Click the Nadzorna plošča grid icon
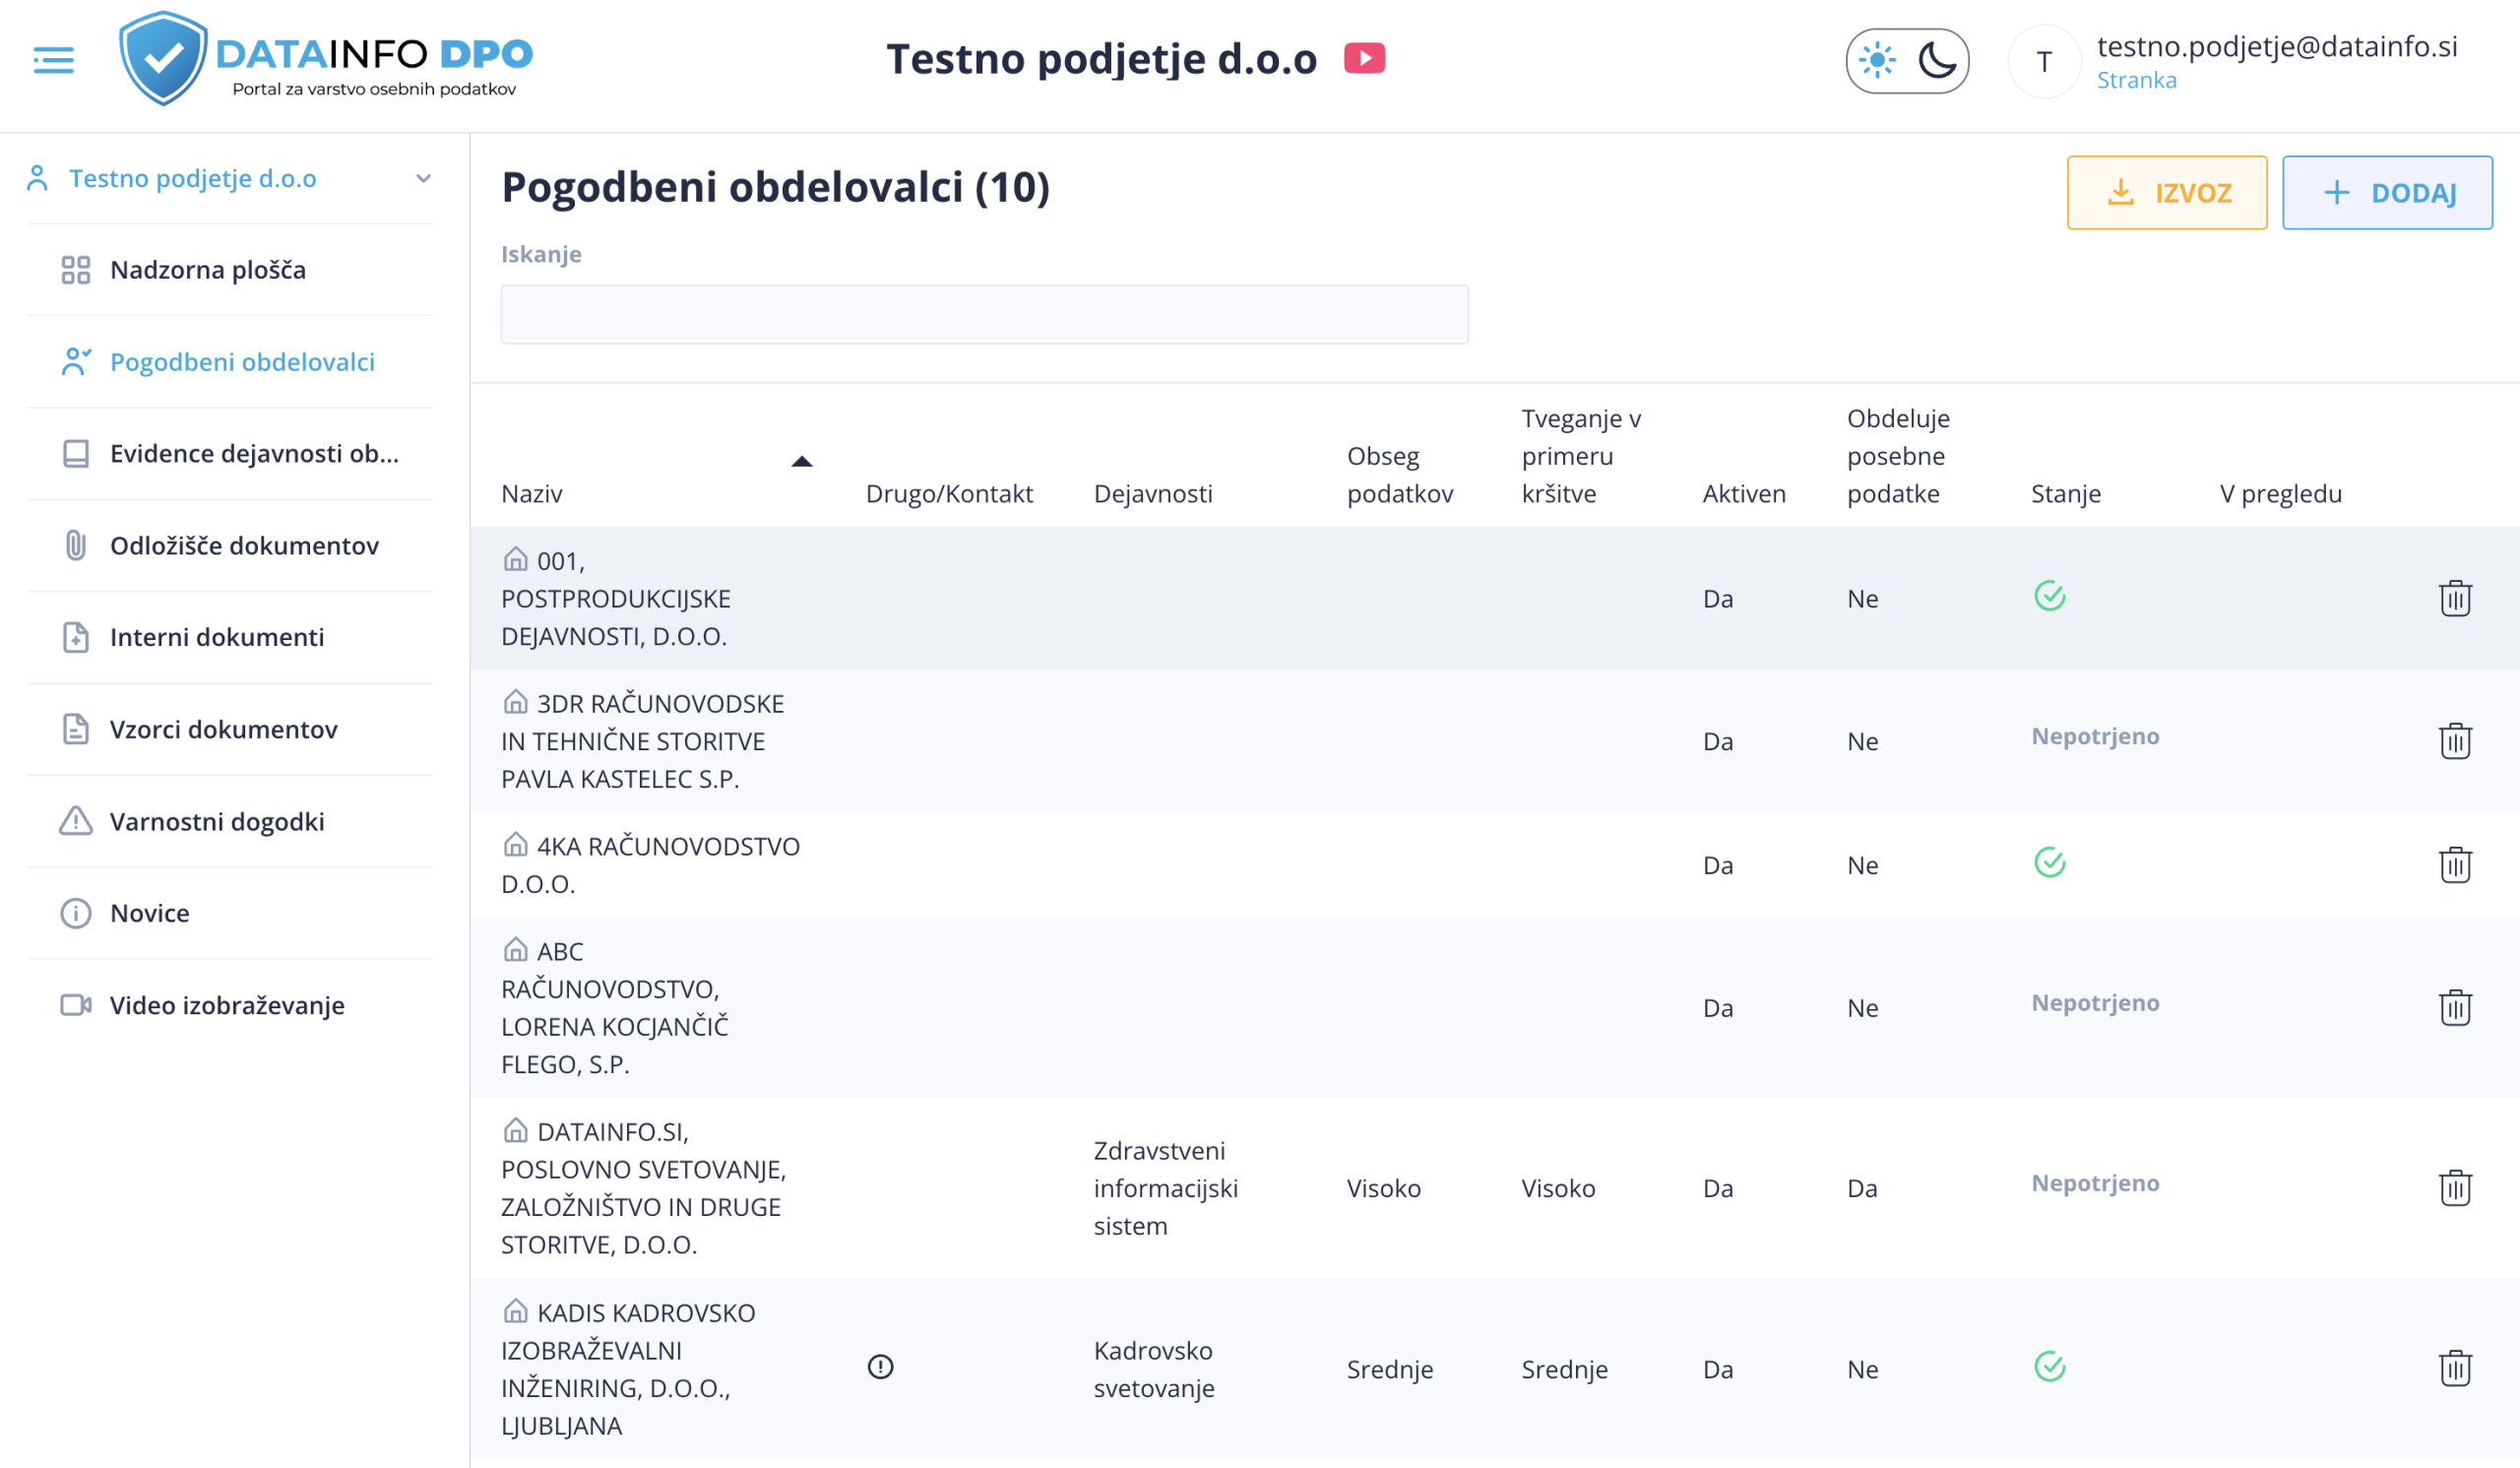2520x1468 pixels. (x=76, y=270)
